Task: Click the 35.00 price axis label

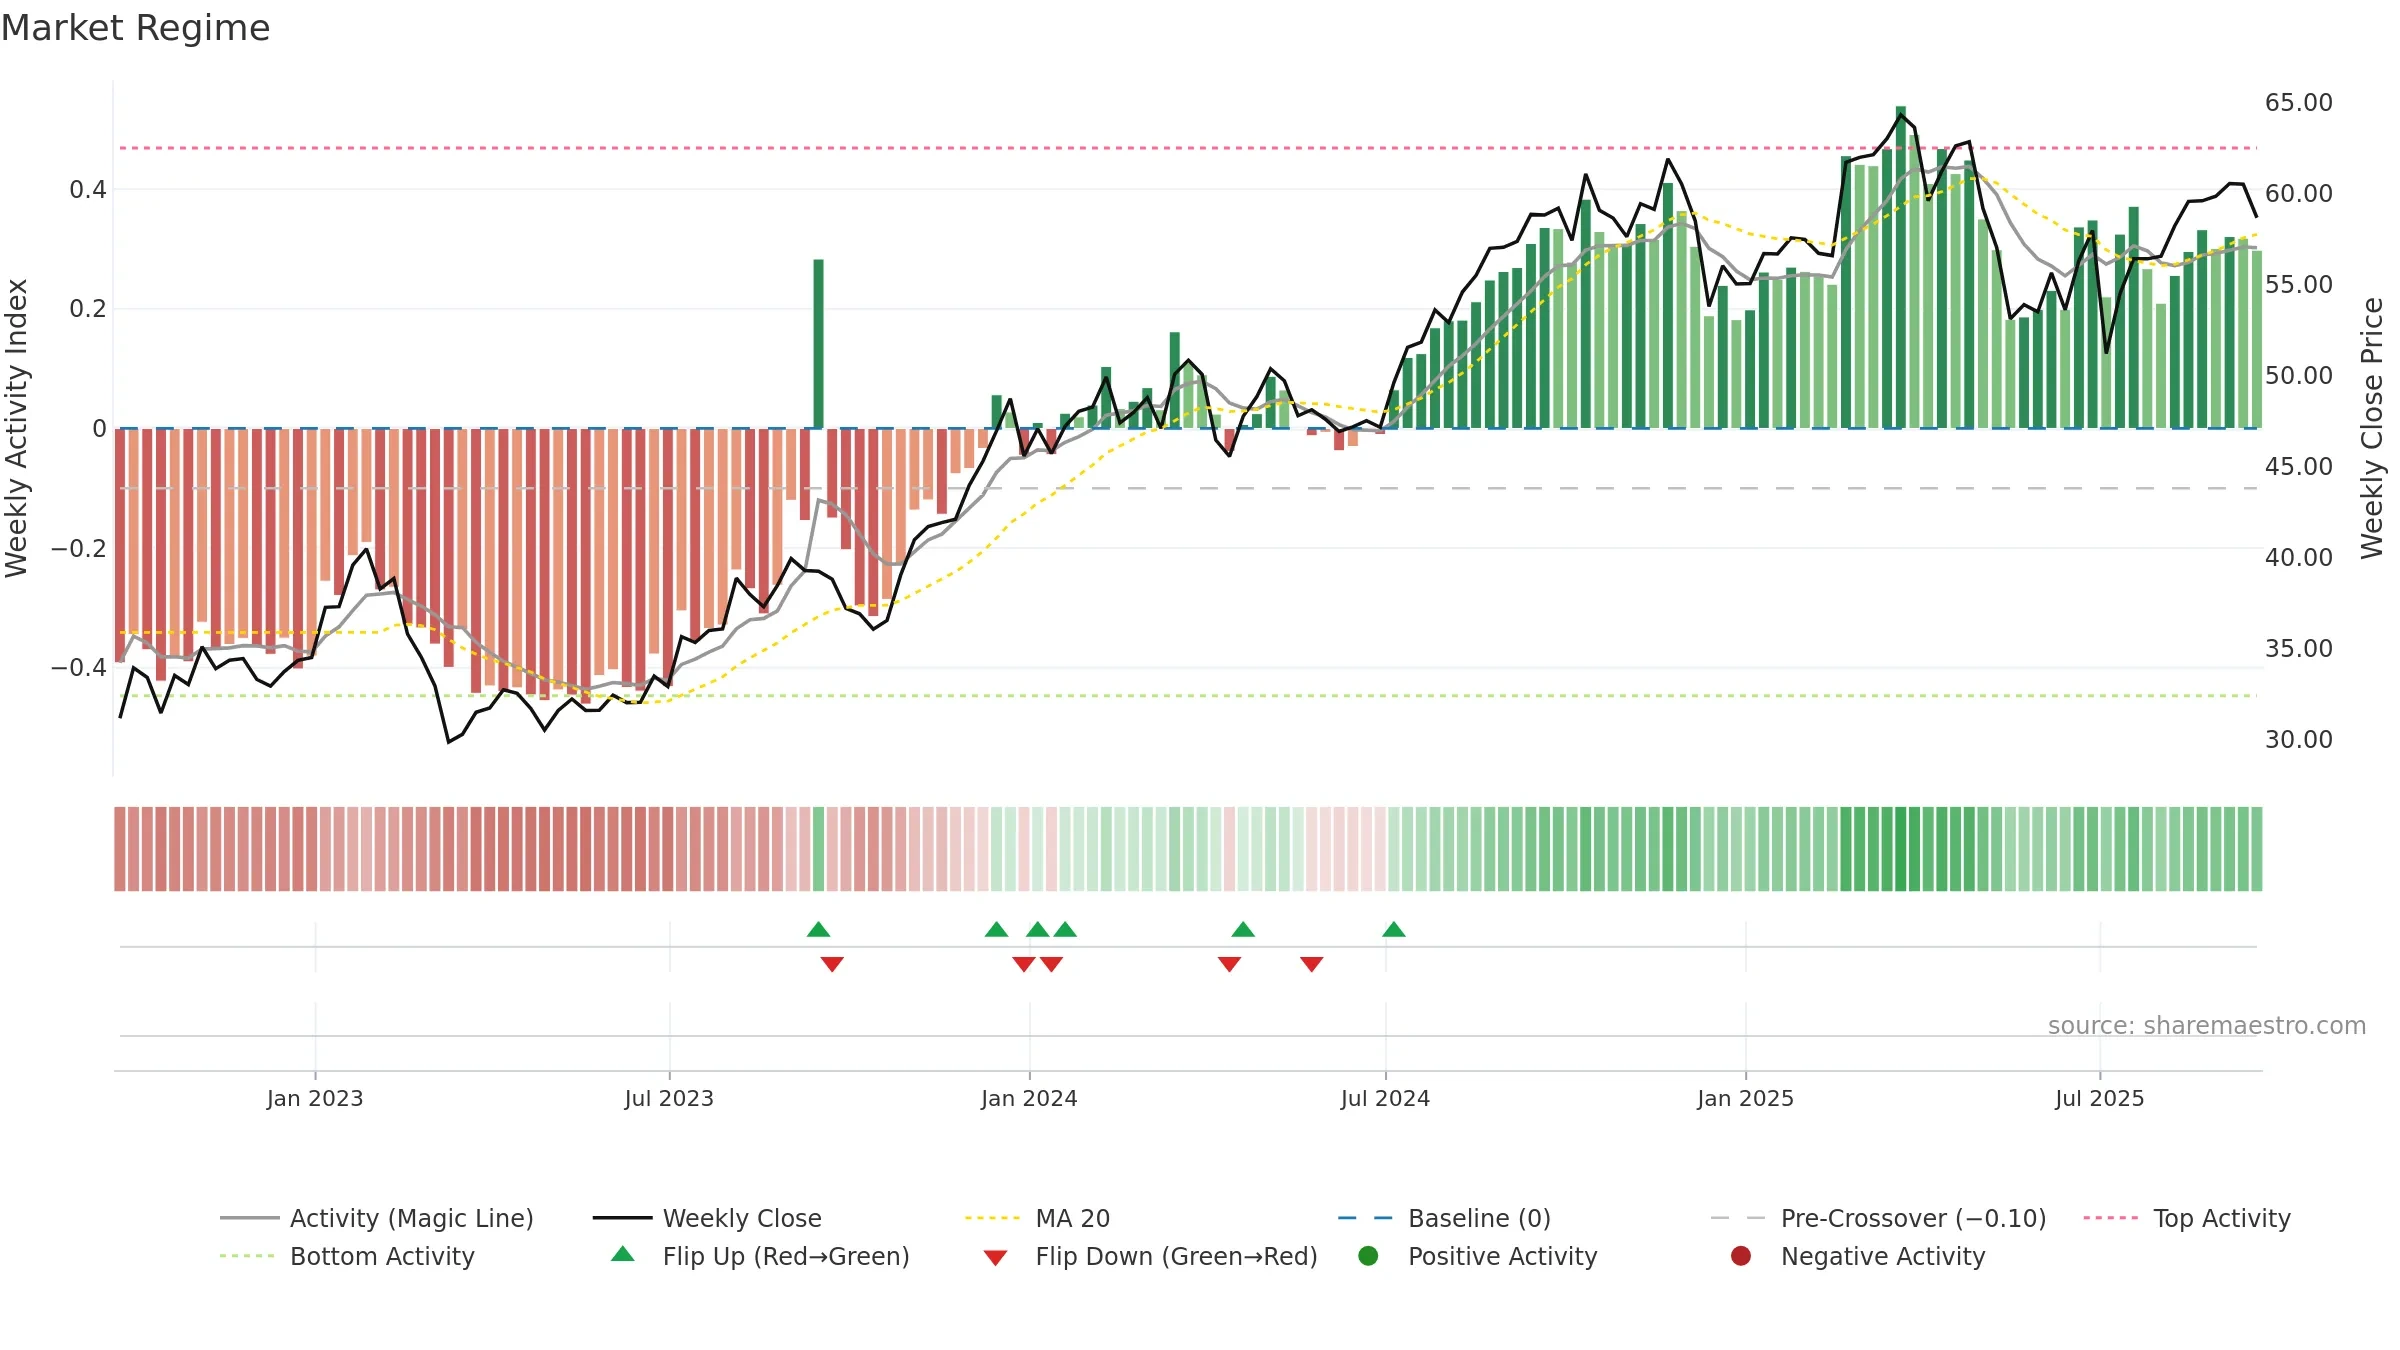Action: tap(2298, 649)
